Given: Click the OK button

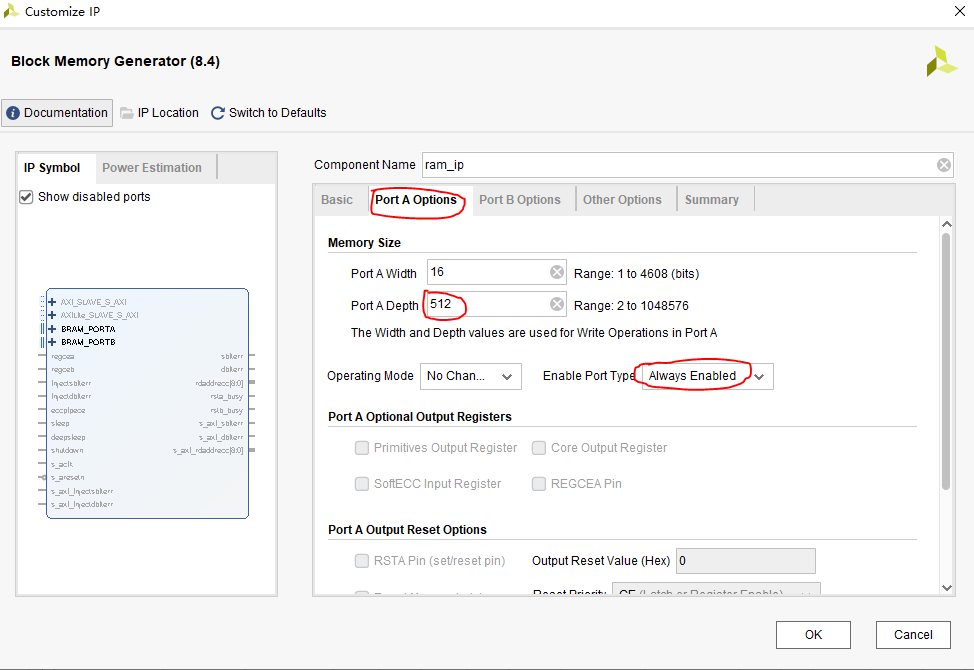Looking at the screenshot, I should point(813,635).
